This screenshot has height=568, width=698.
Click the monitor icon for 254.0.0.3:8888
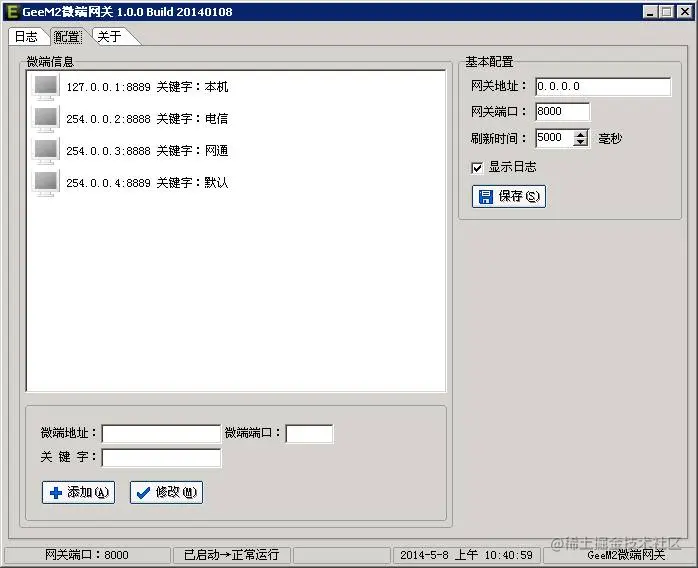coord(46,151)
